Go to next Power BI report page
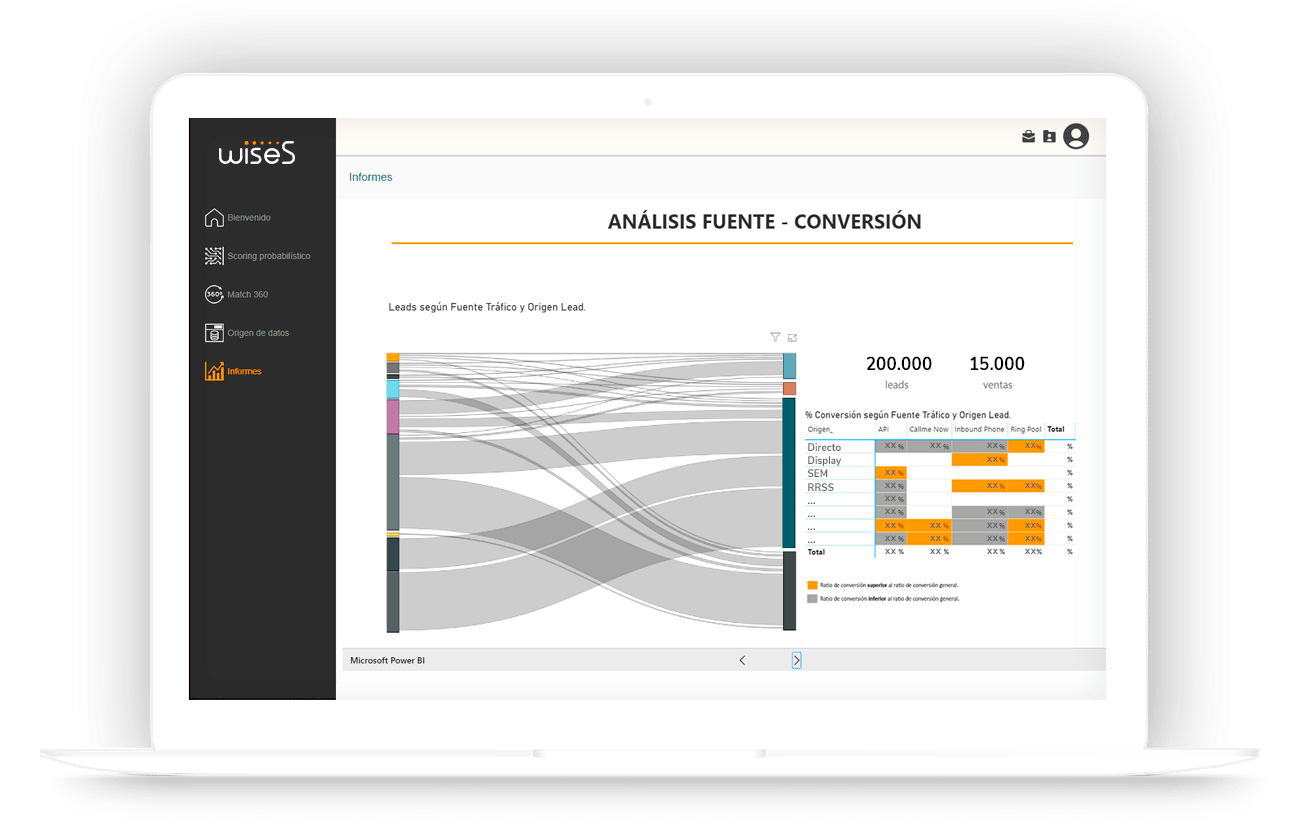 [796, 660]
